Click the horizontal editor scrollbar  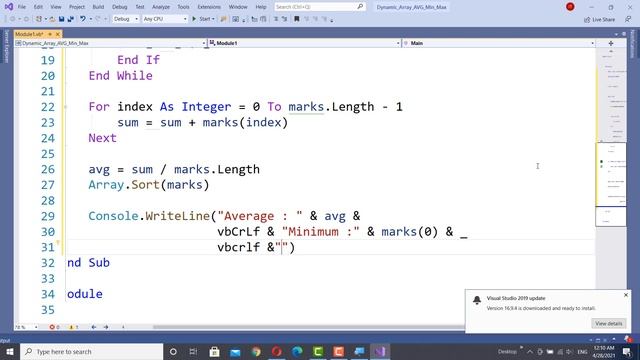coord(308,327)
